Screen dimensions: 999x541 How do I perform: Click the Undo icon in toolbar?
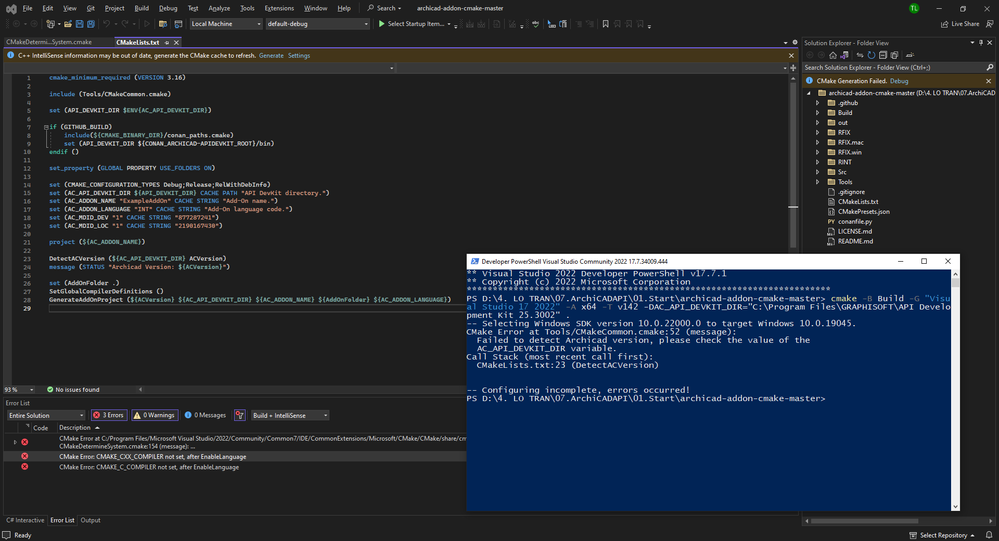[x=108, y=23]
